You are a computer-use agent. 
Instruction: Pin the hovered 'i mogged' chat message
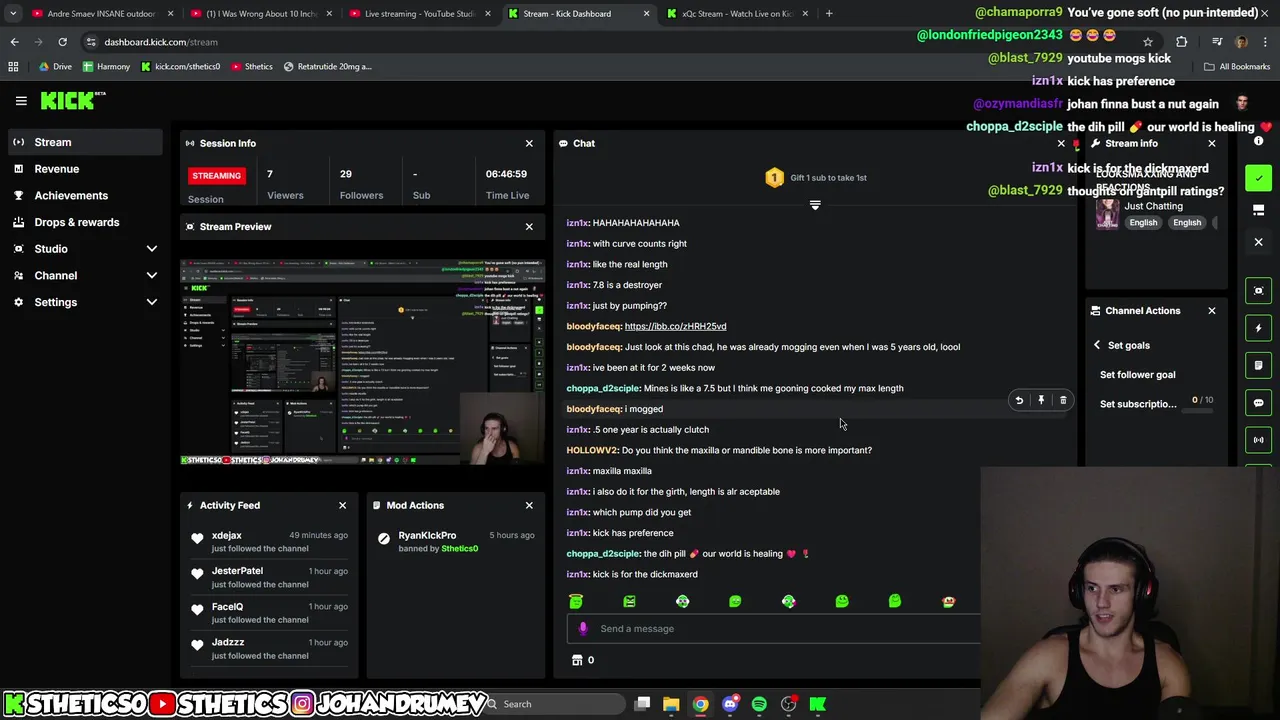tap(1041, 400)
